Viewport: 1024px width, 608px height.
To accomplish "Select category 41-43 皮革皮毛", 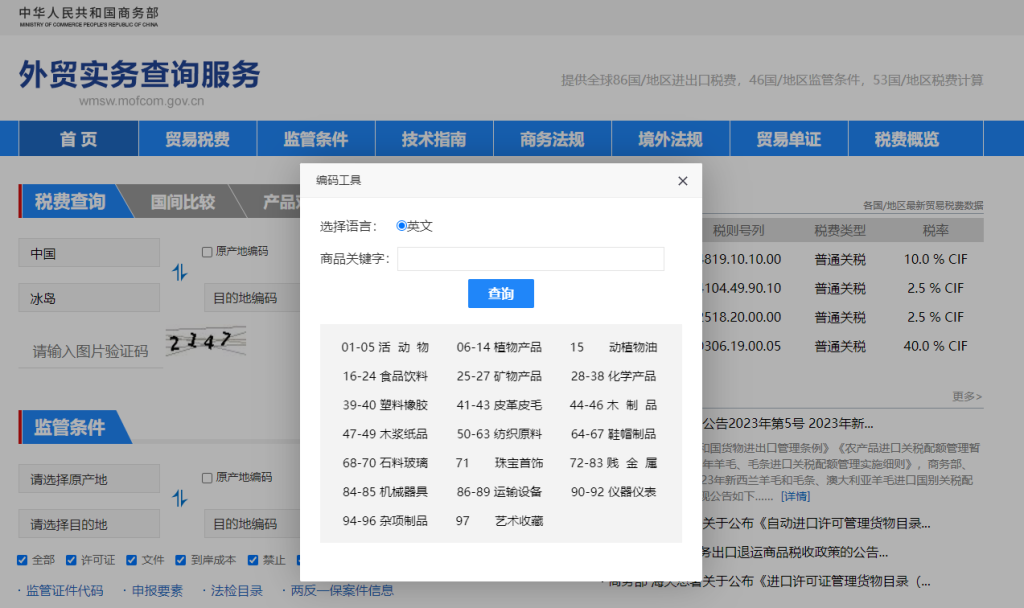I will 499,405.
